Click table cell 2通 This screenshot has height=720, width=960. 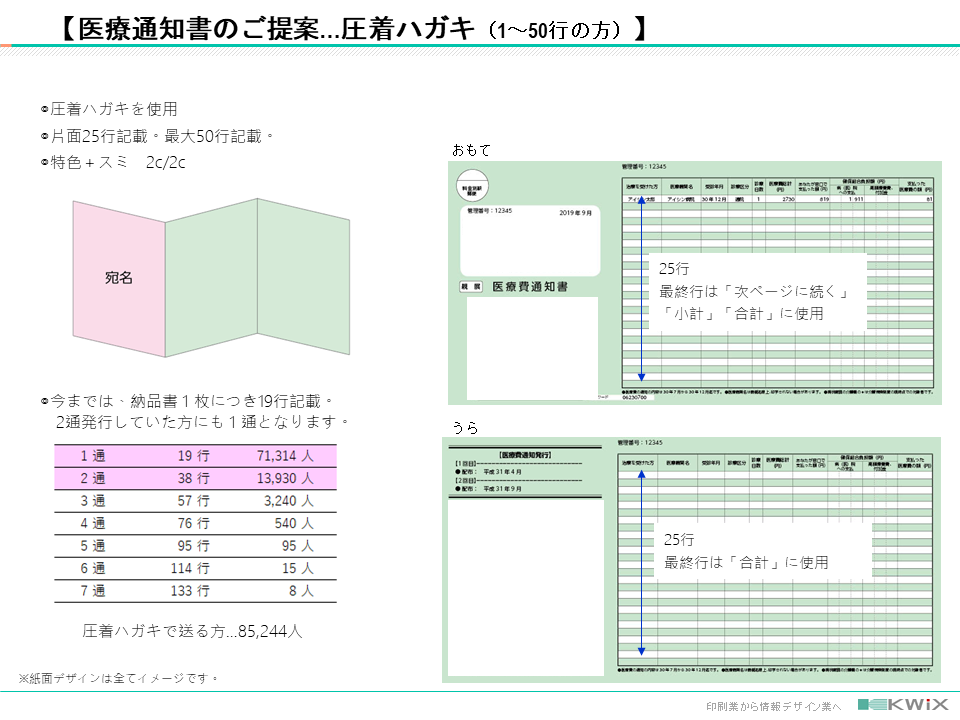pos(93,479)
